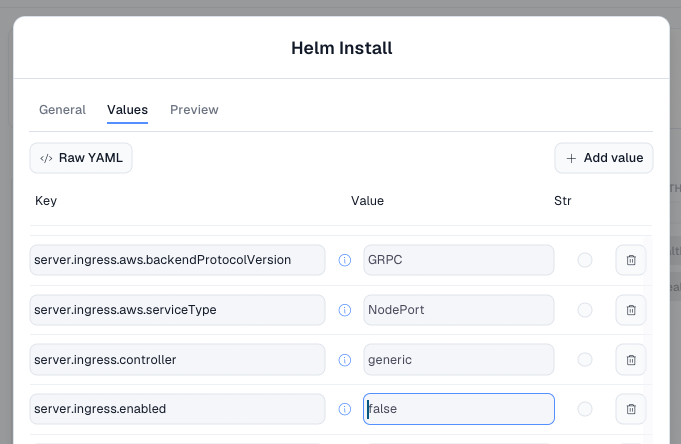Edit the GRPC value field
Viewport: 681px width, 444px height.
click(x=459, y=260)
